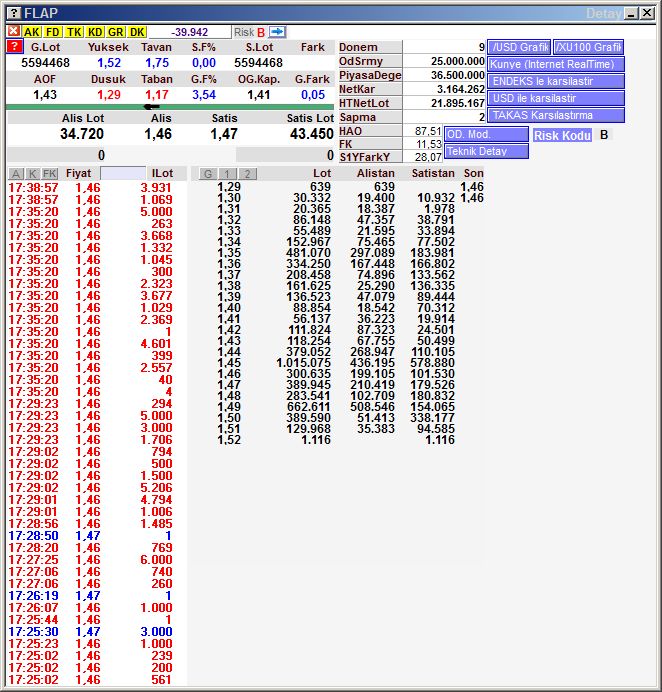662x692 pixels.
Task: Open Teknik Detay
Action: tap(487, 151)
